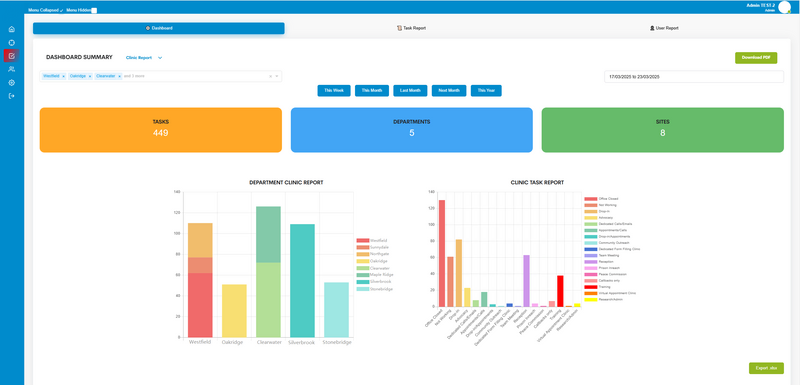Click the Departments 5 summary card

pyautogui.click(x=412, y=130)
